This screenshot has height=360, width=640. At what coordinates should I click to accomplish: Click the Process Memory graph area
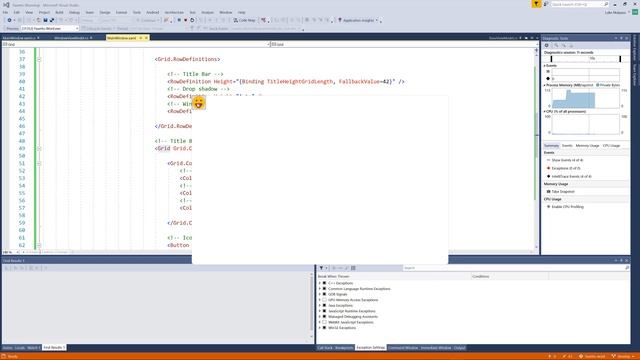(x=585, y=98)
